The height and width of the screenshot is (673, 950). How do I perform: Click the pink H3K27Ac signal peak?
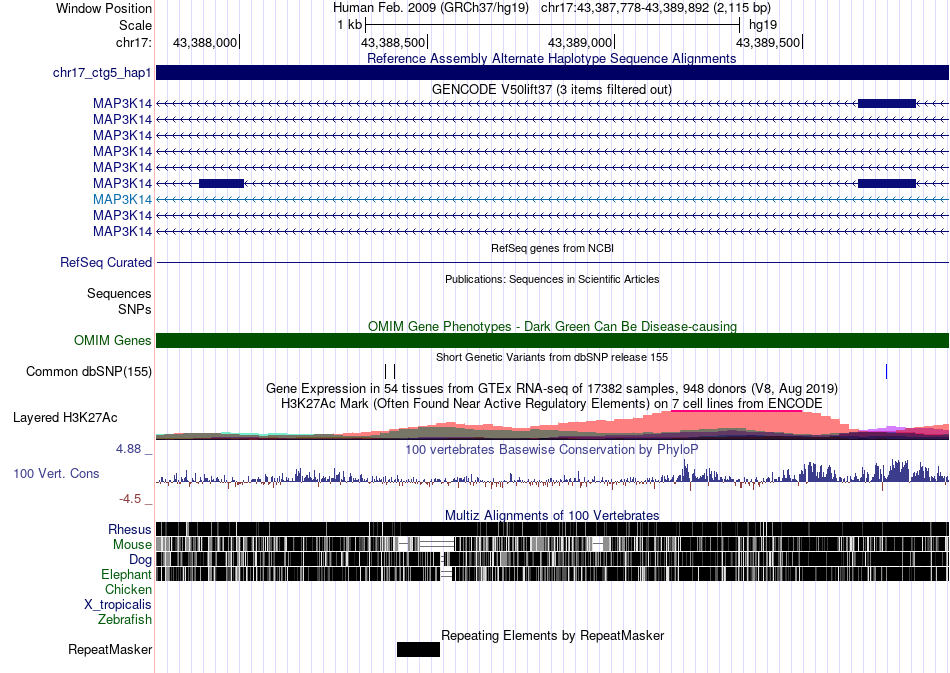(x=736, y=422)
